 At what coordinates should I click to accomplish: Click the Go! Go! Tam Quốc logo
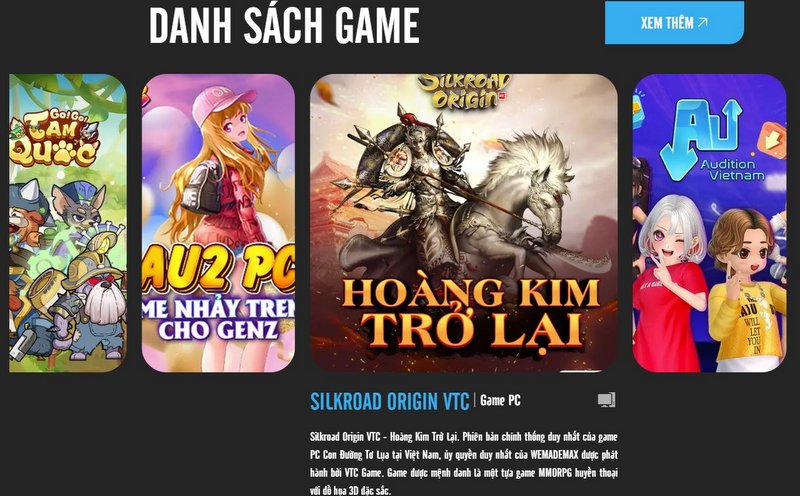(54, 138)
